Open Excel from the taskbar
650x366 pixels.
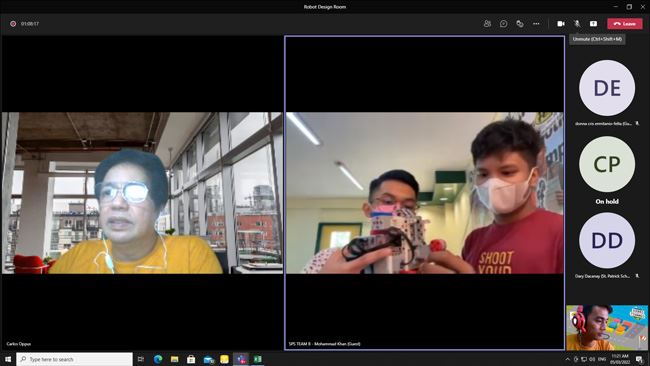click(257, 359)
